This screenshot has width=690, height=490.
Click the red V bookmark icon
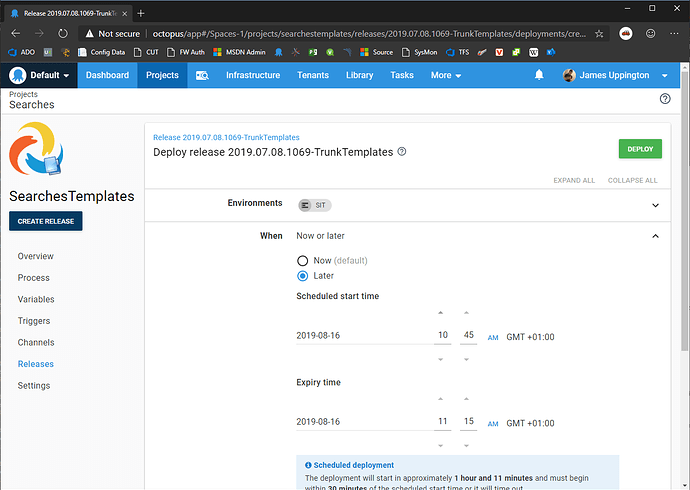[x=499, y=52]
